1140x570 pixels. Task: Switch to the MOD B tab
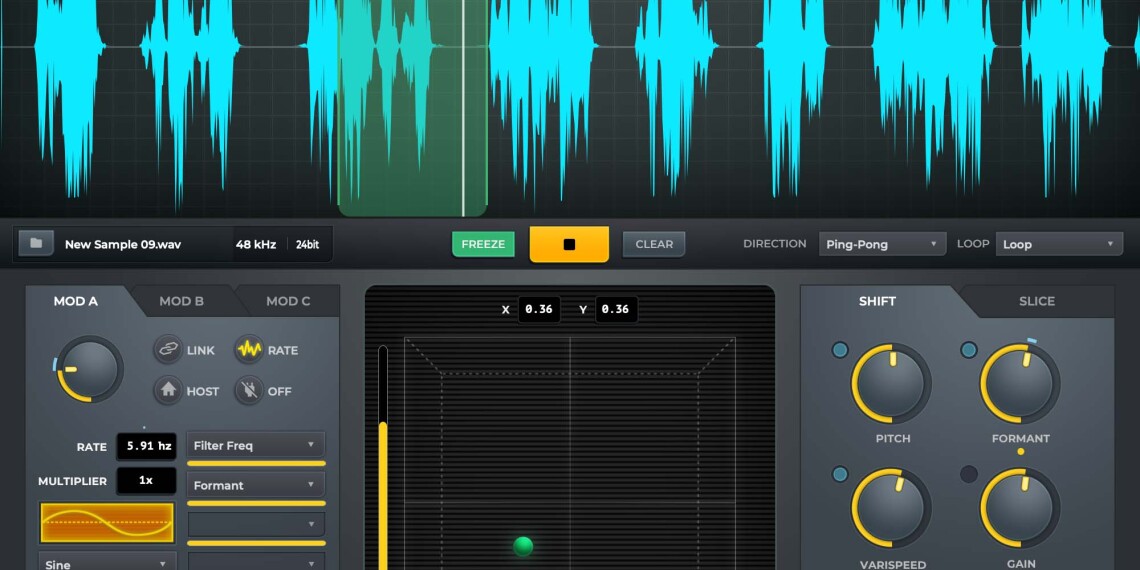click(182, 301)
